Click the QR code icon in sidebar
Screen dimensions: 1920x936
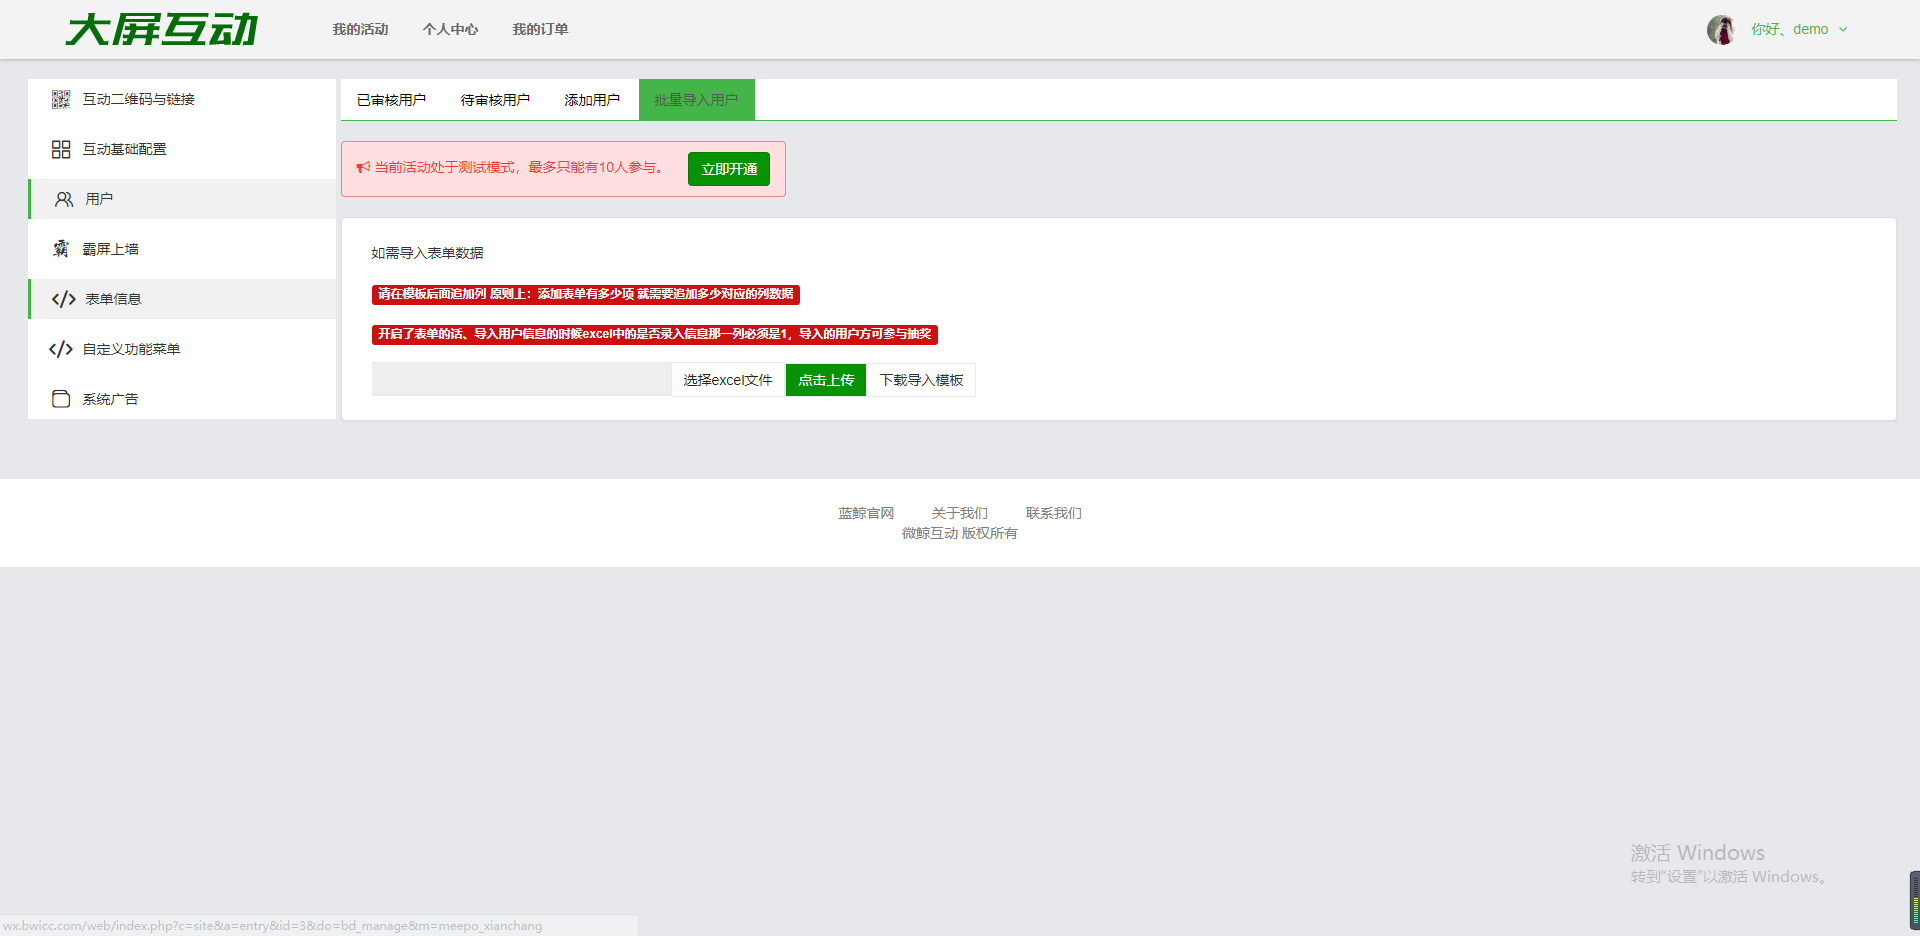(x=61, y=99)
